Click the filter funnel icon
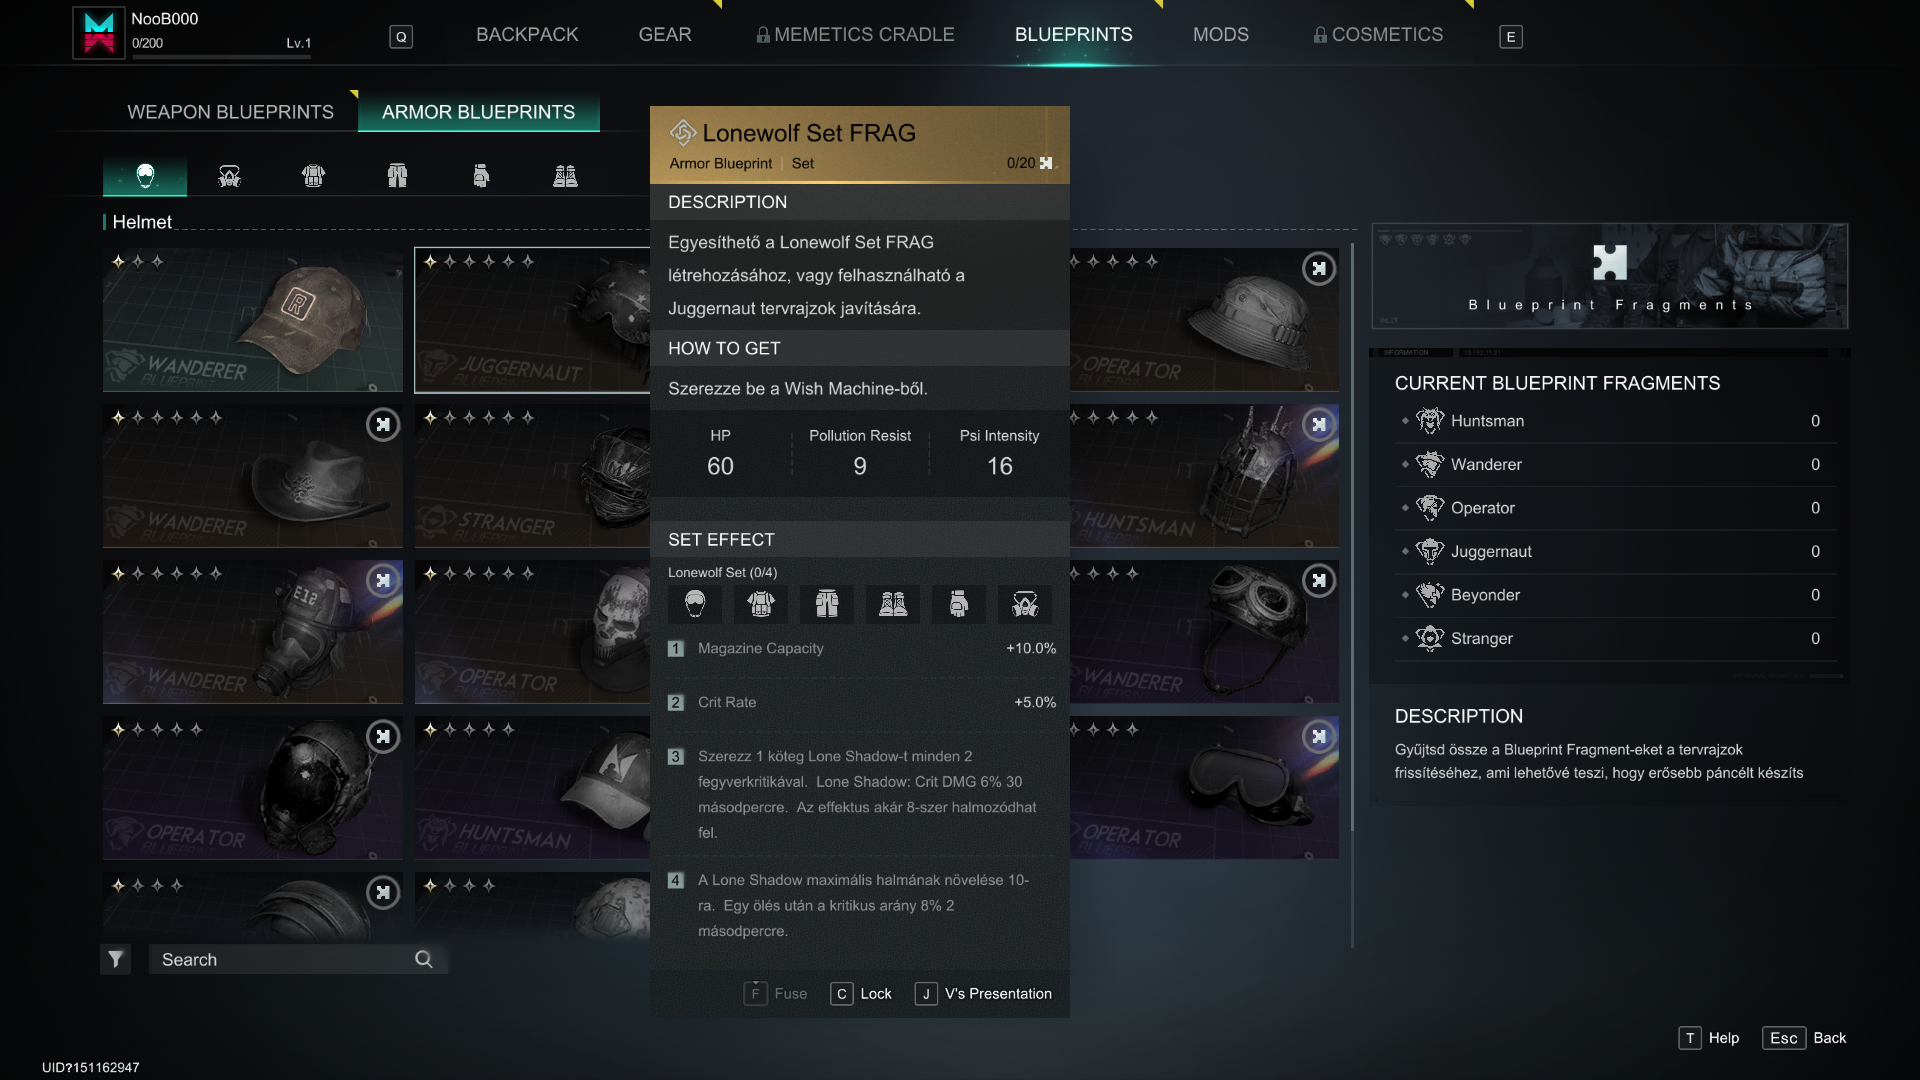This screenshot has height=1080, width=1920. tap(116, 959)
